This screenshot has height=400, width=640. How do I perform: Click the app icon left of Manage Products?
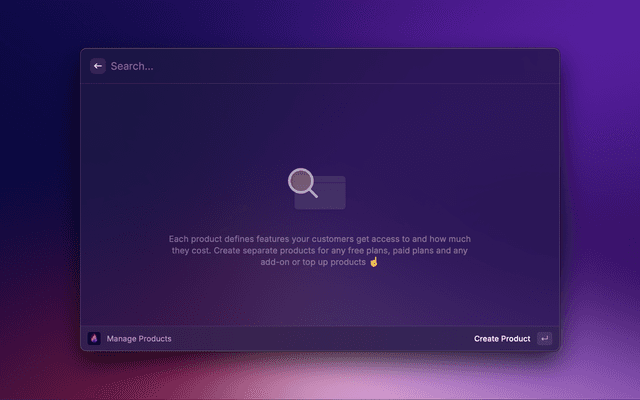pyautogui.click(x=95, y=338)
